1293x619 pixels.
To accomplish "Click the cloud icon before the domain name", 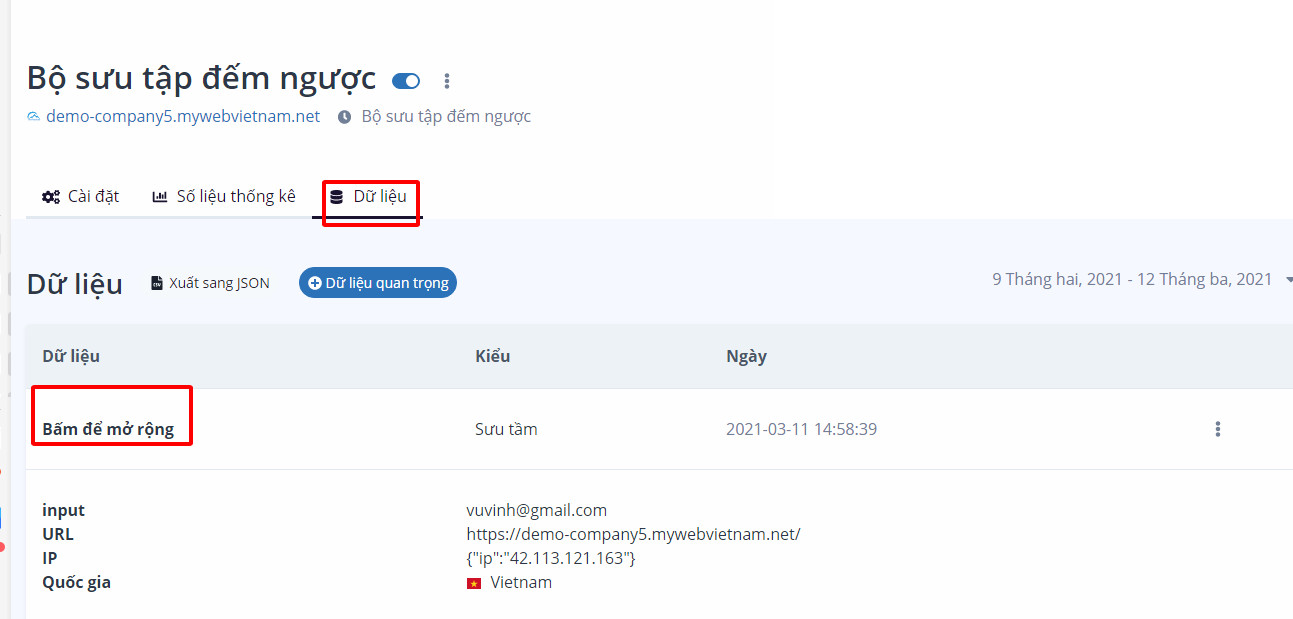I will [34, 116].
